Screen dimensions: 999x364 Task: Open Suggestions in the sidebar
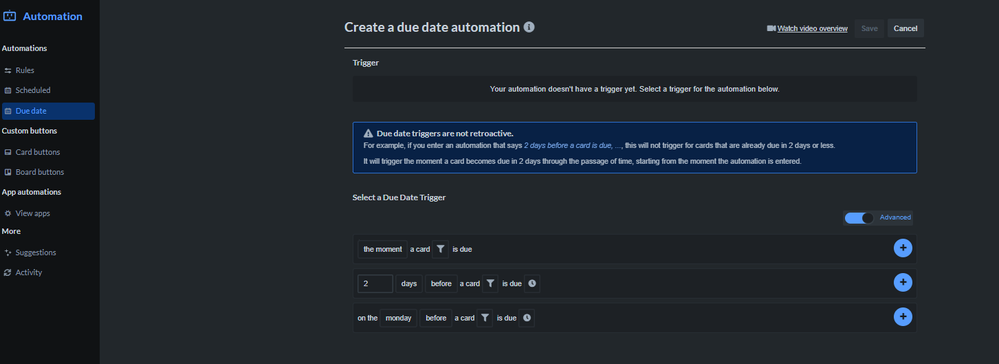pos(48,252)
